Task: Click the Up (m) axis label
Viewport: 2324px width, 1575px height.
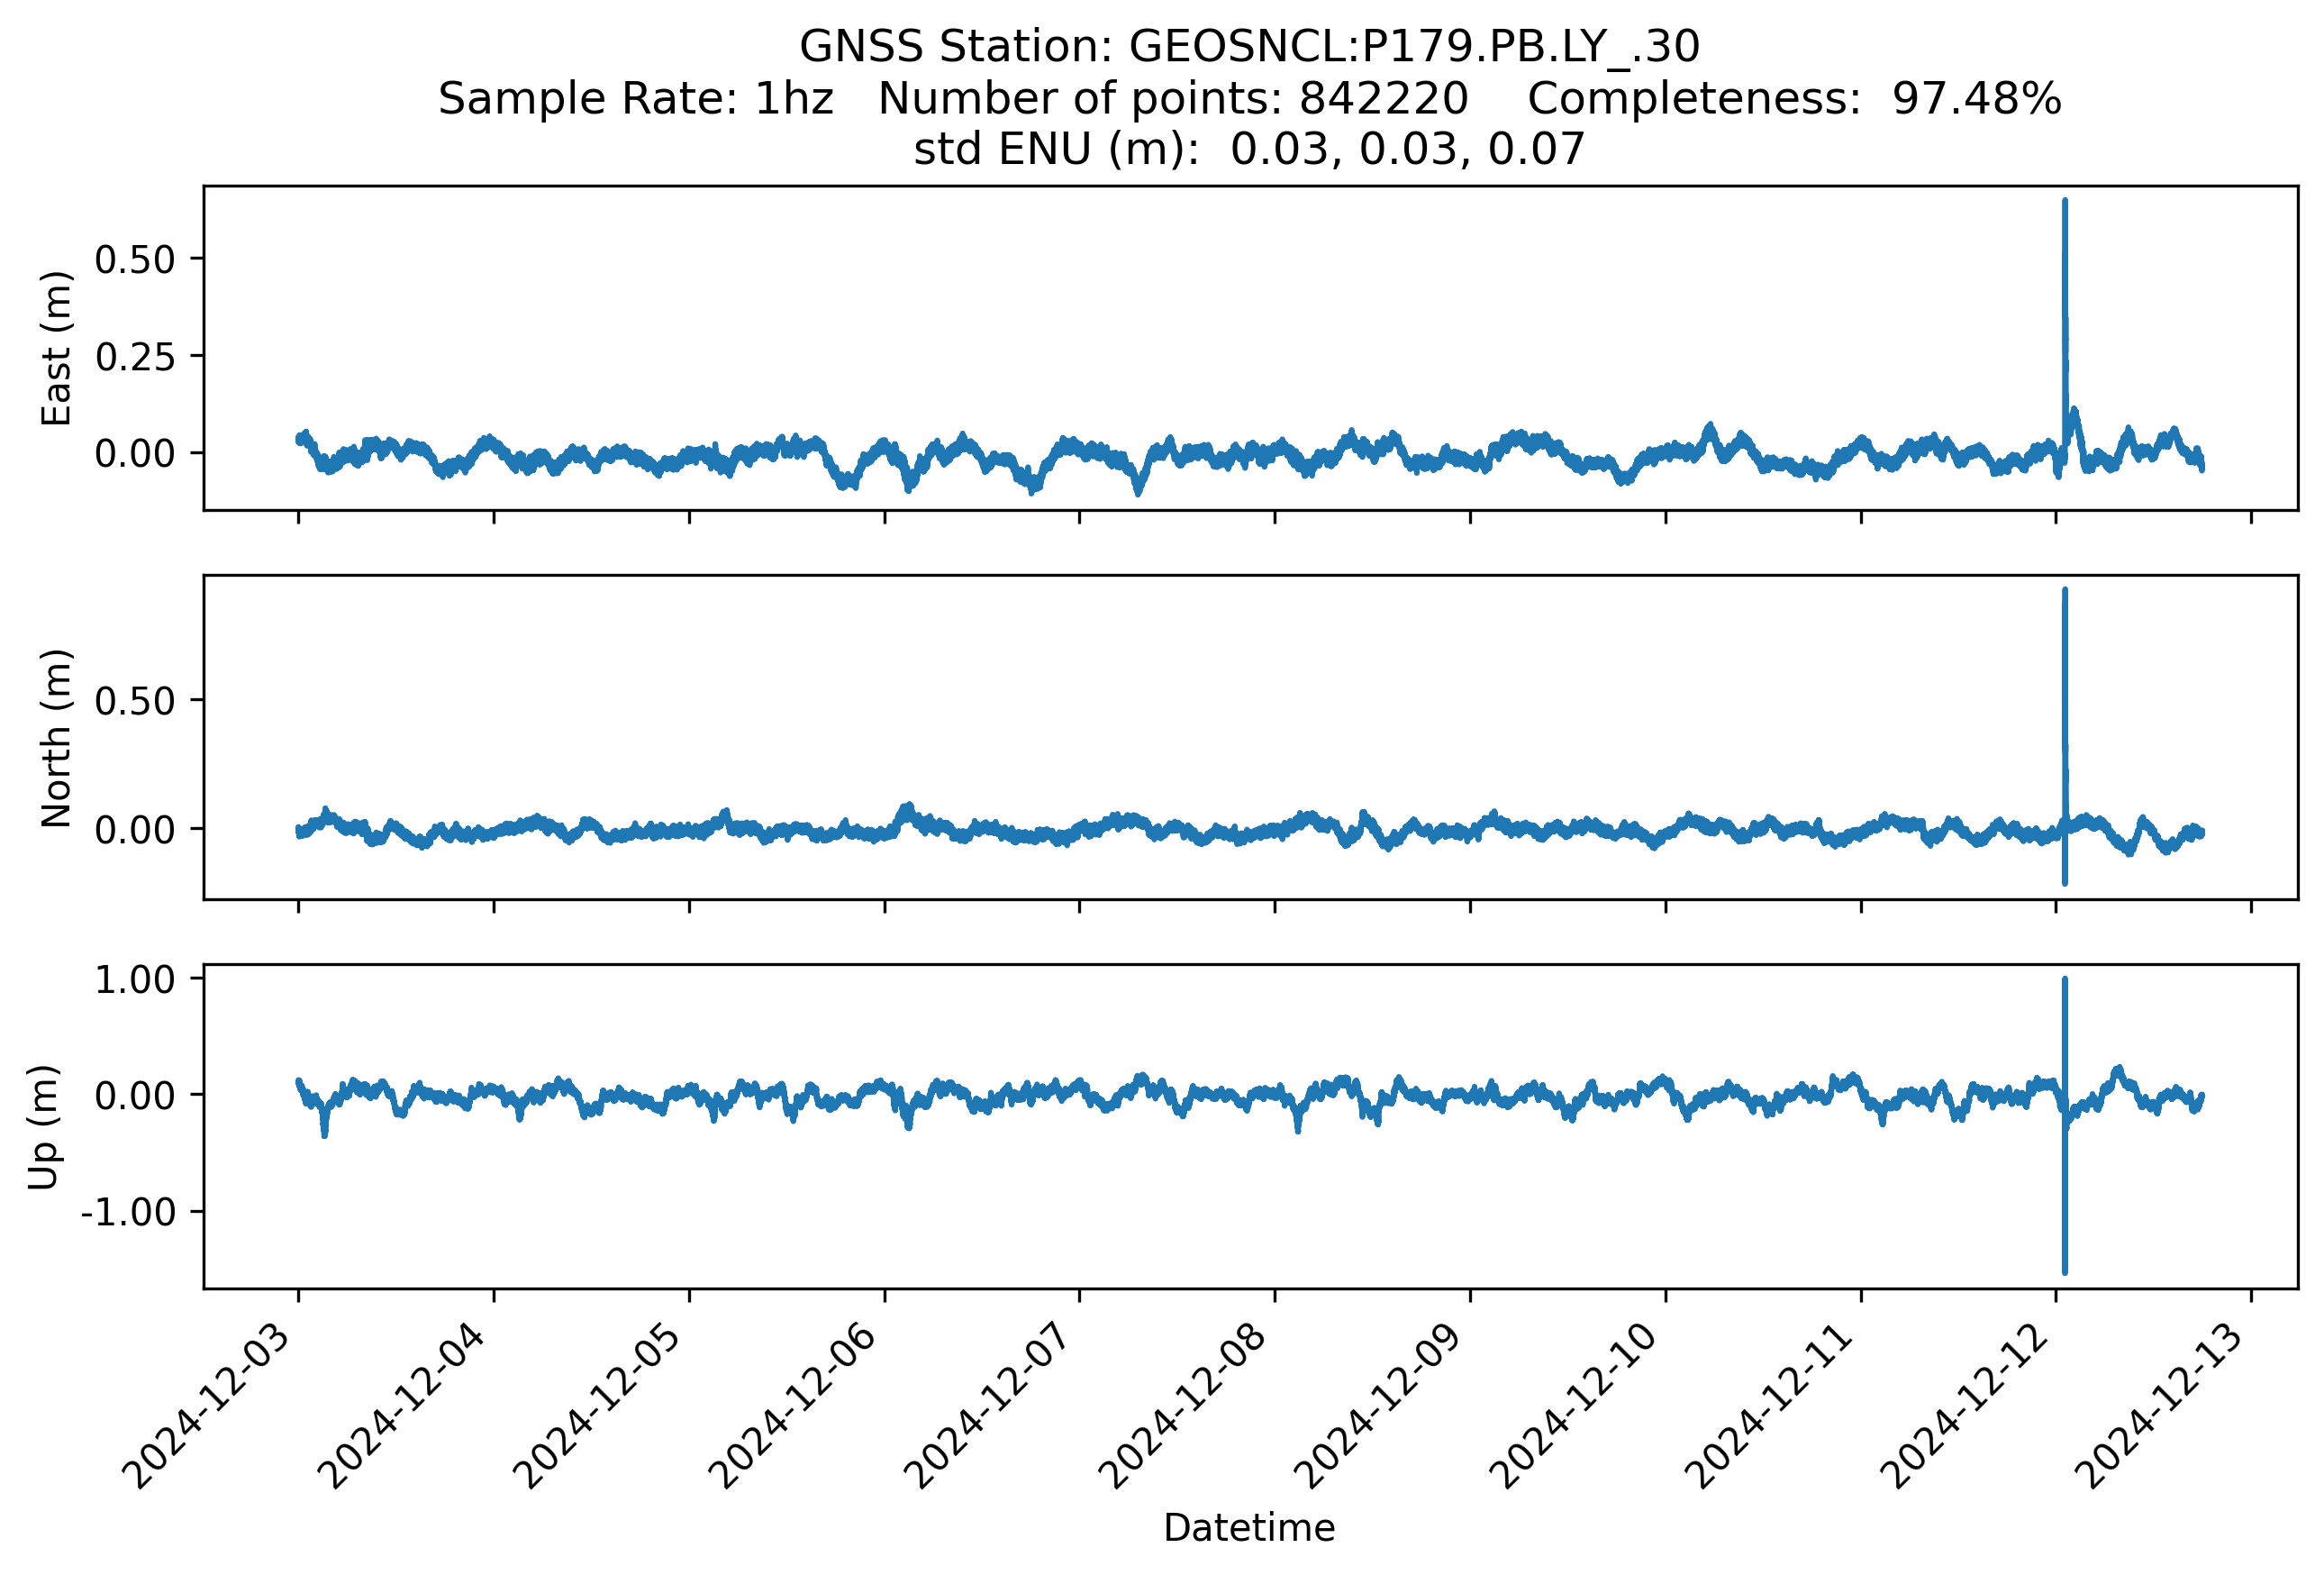Action: pyautogui.click(x=44, y=1127)
